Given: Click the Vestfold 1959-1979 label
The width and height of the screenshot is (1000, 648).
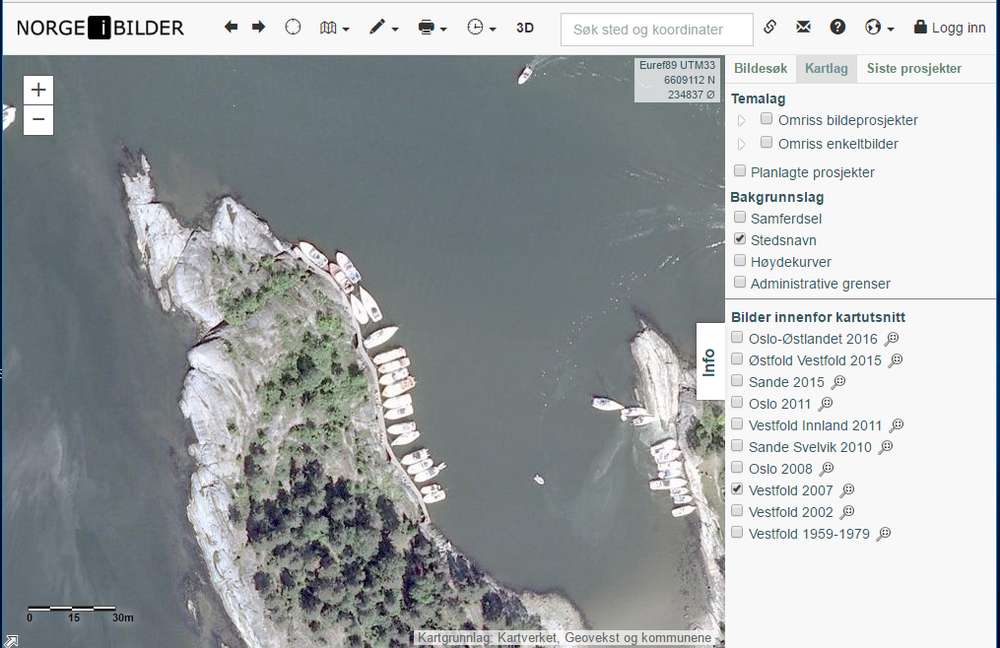Looking at the screenshot, I should (809, 534).
